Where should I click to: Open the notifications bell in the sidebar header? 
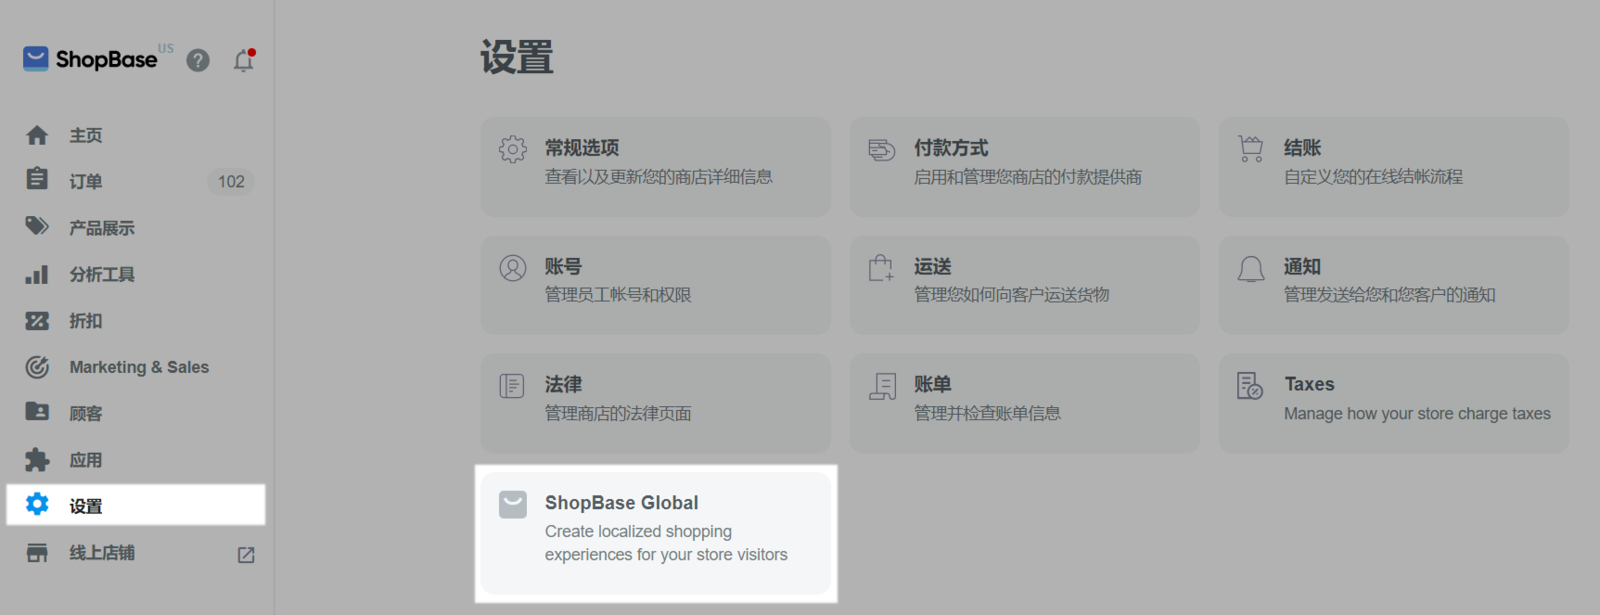coord(243,60)
